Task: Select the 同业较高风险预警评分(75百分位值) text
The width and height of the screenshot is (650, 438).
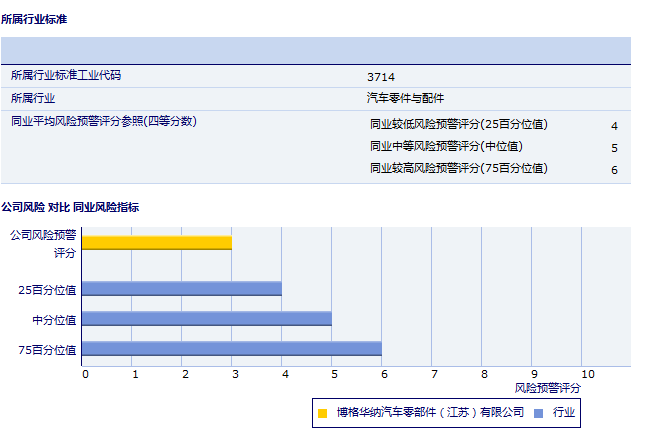Action: tap(458, 169)
